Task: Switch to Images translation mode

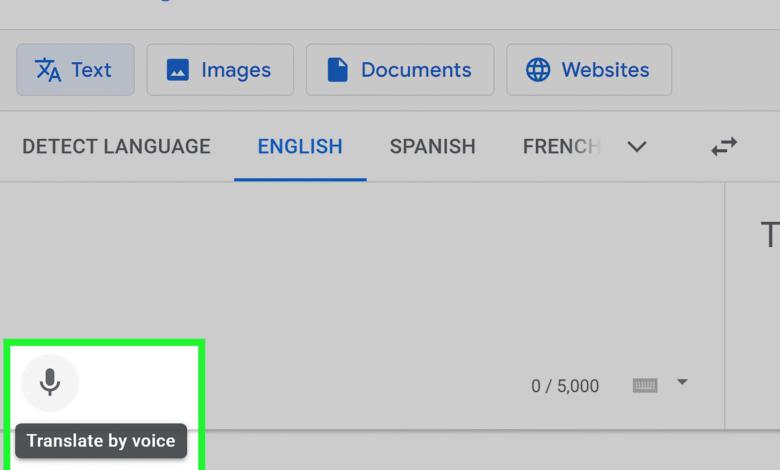Action: [x=220, y=70]
